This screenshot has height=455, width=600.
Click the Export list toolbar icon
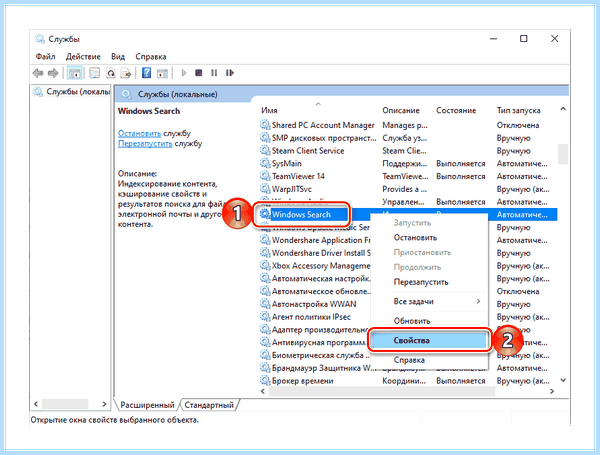(x=126, y=73)
